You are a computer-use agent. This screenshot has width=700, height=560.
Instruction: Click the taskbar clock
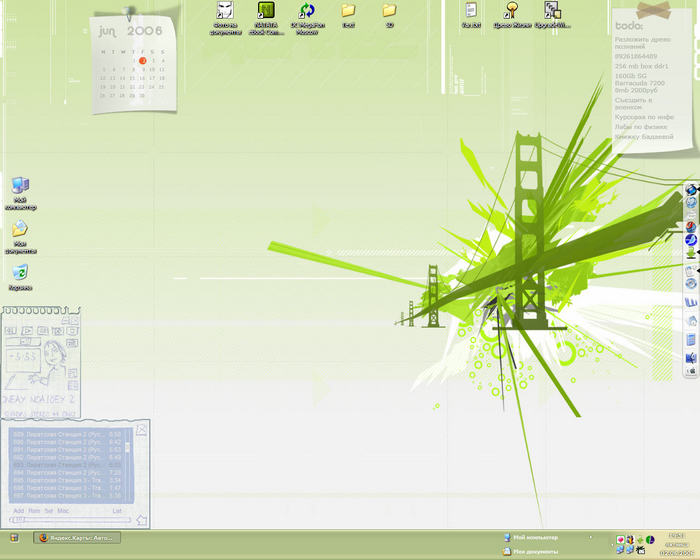point(676,544)
